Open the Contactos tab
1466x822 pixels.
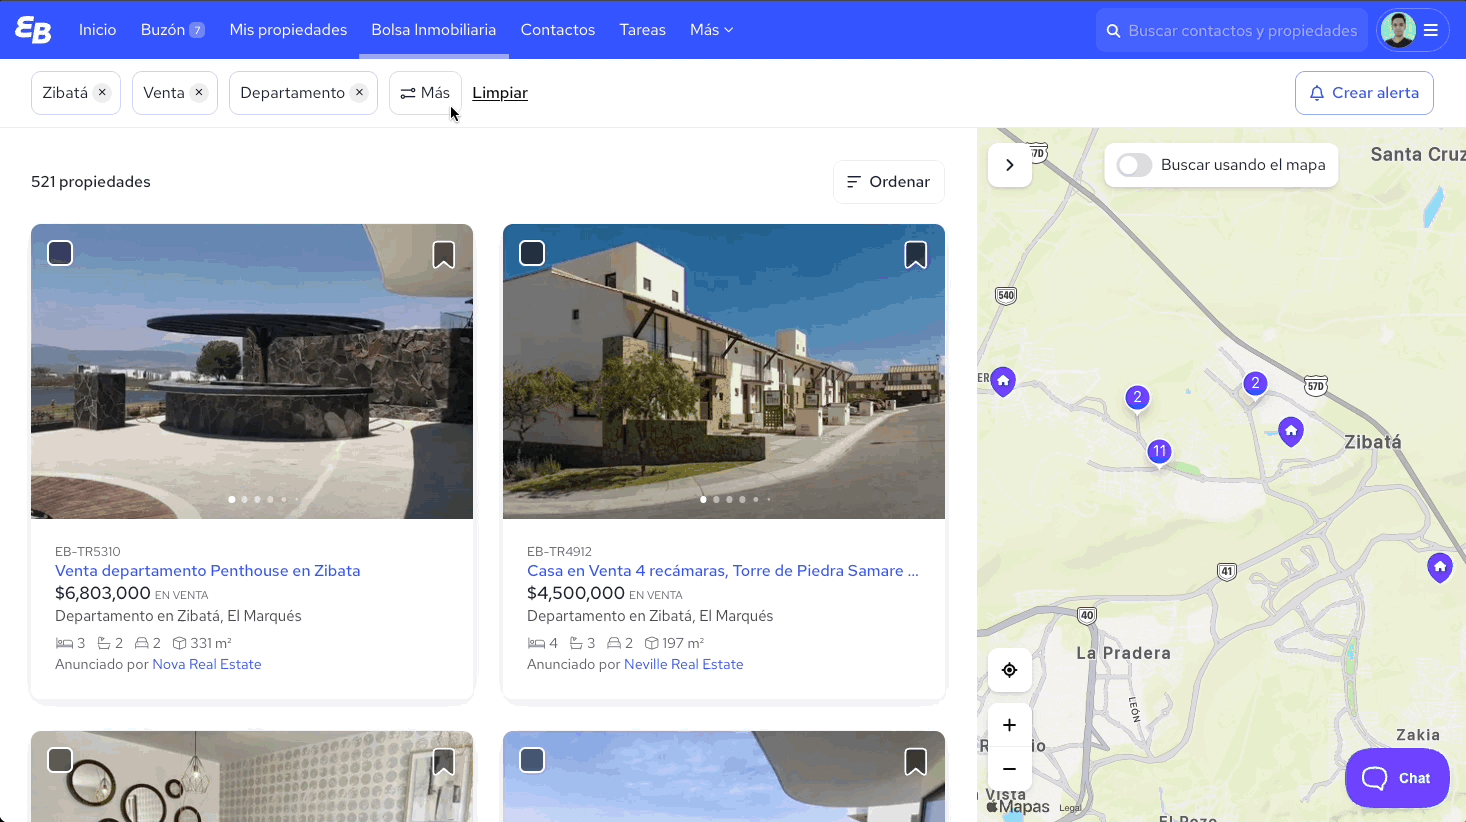coord(558,30)
